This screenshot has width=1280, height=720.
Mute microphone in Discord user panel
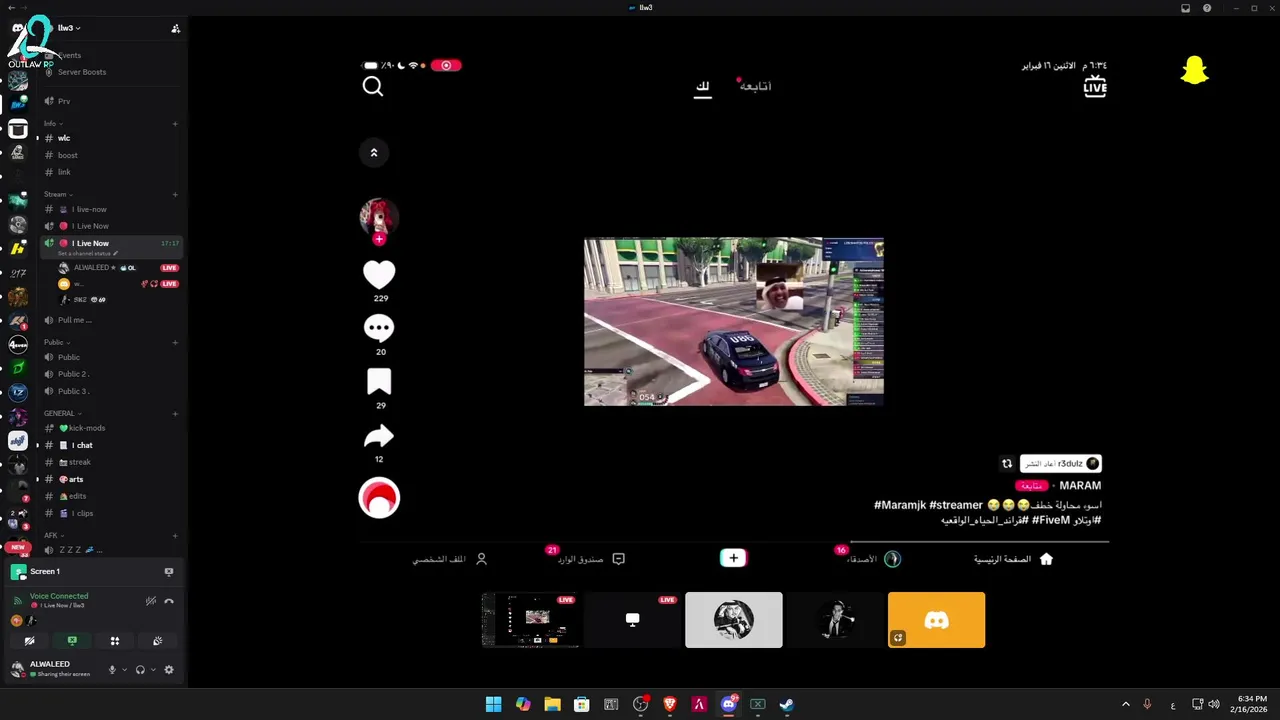(112, 670)
